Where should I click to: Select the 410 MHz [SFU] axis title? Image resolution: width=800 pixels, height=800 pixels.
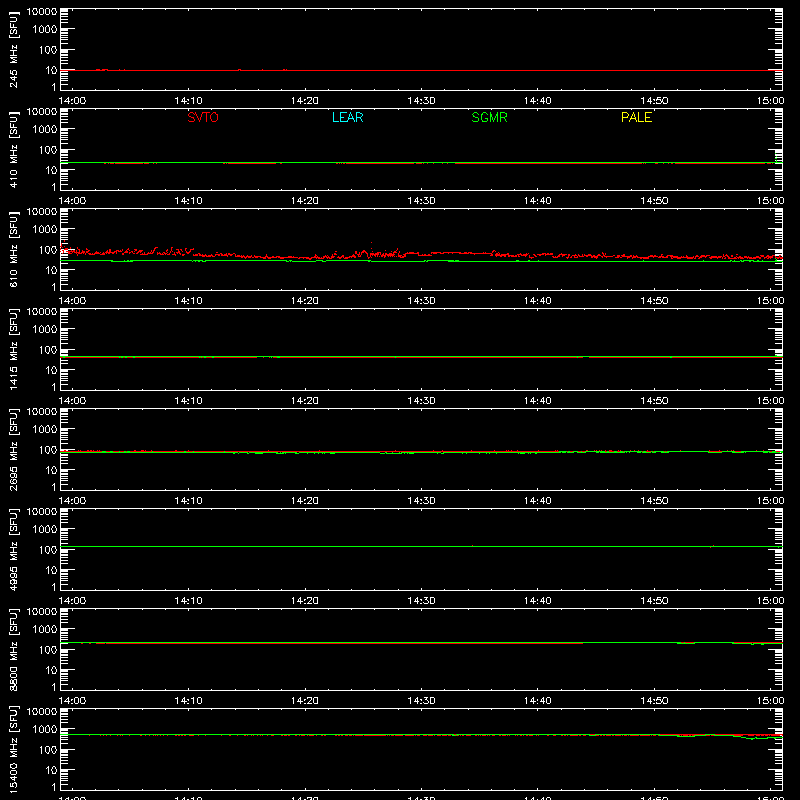[x=14, y=149]
